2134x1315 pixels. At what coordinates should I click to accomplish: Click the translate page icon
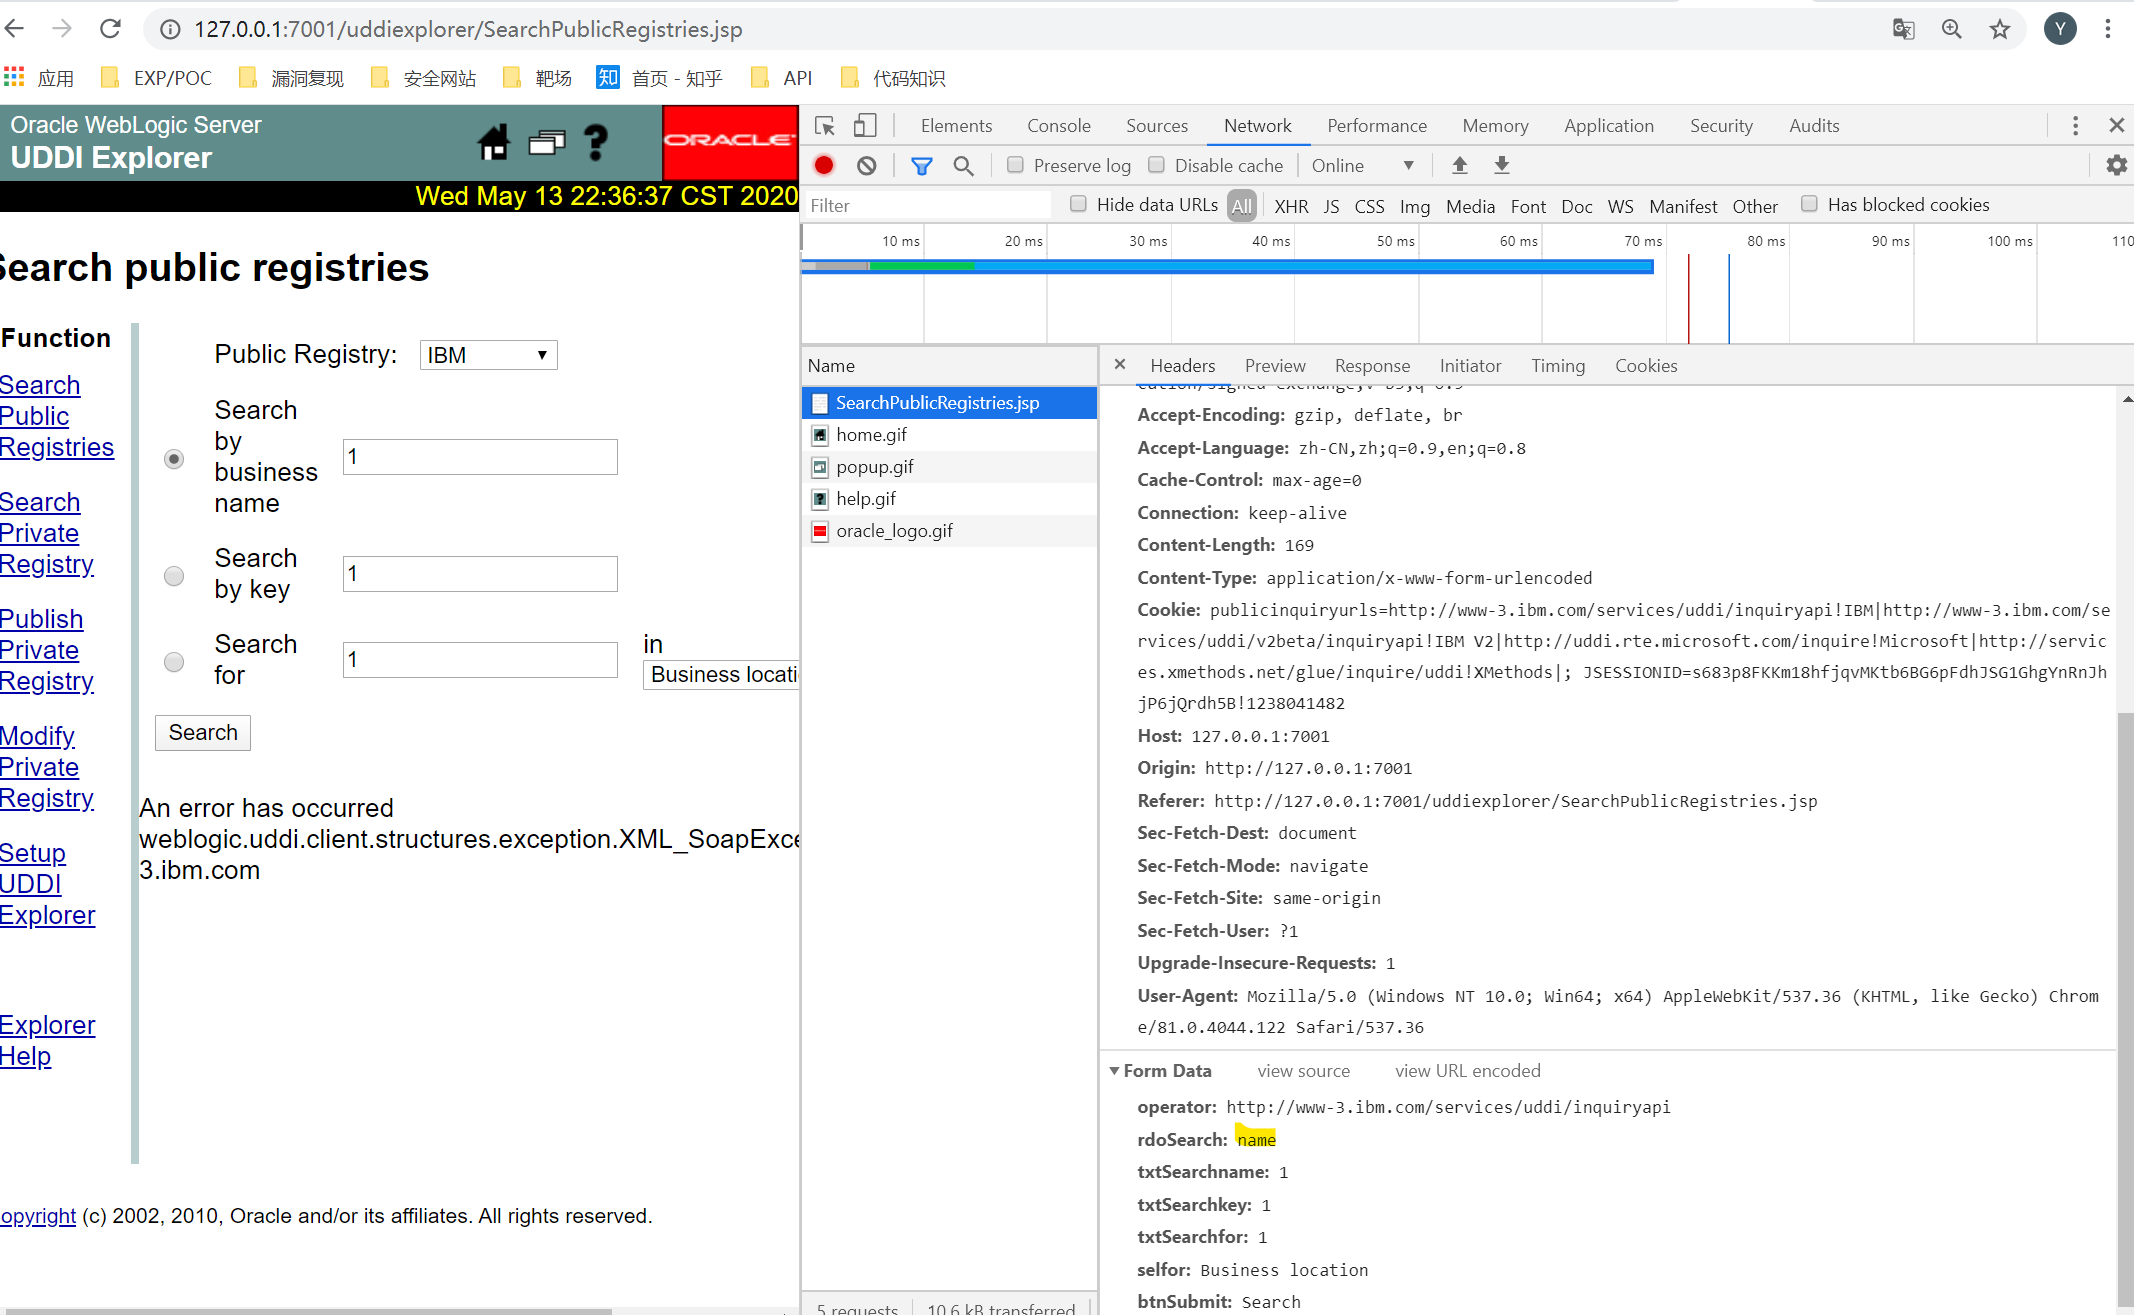coord(1903,29)
